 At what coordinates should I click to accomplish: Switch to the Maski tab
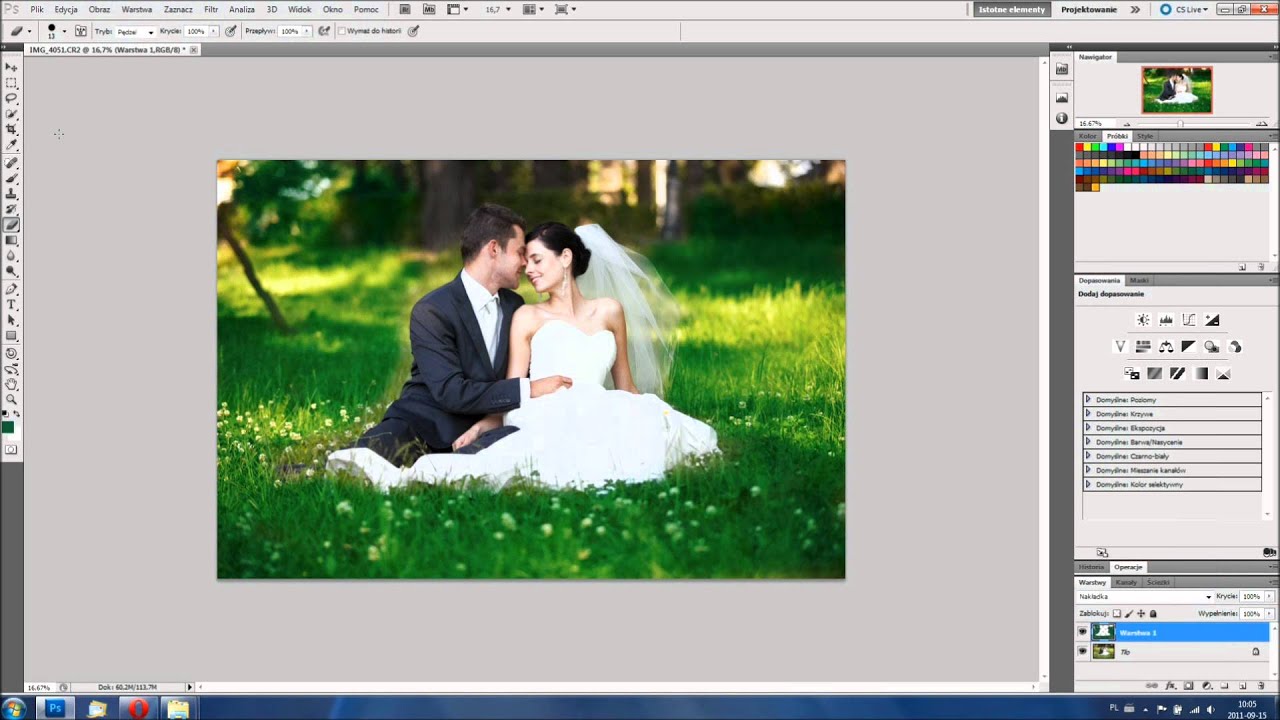1139,280
